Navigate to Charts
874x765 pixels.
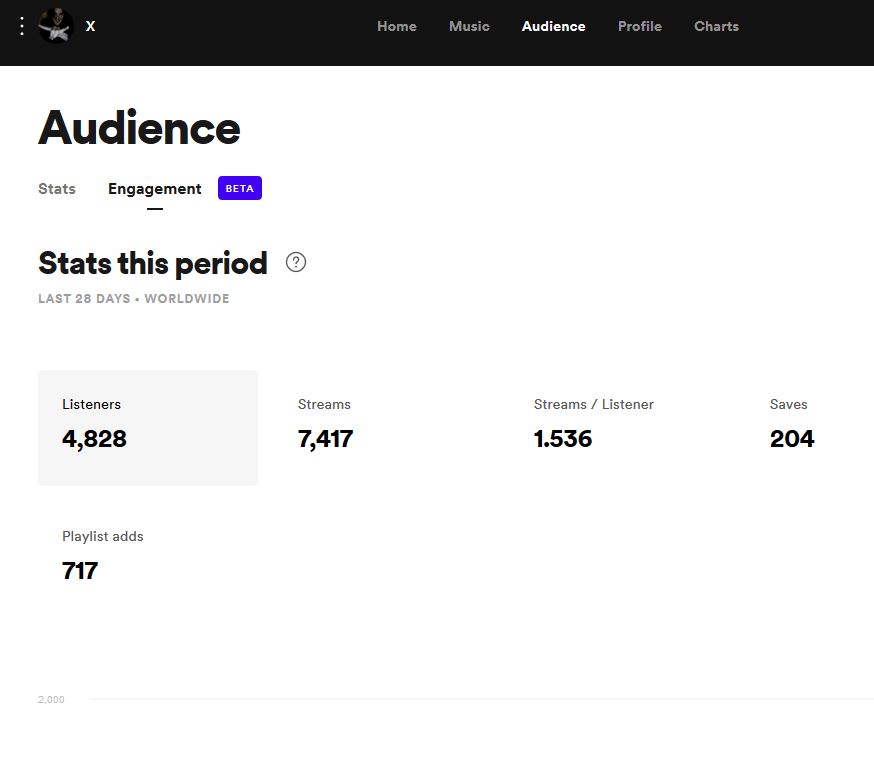pyautogui.click(x=716, y=26)
